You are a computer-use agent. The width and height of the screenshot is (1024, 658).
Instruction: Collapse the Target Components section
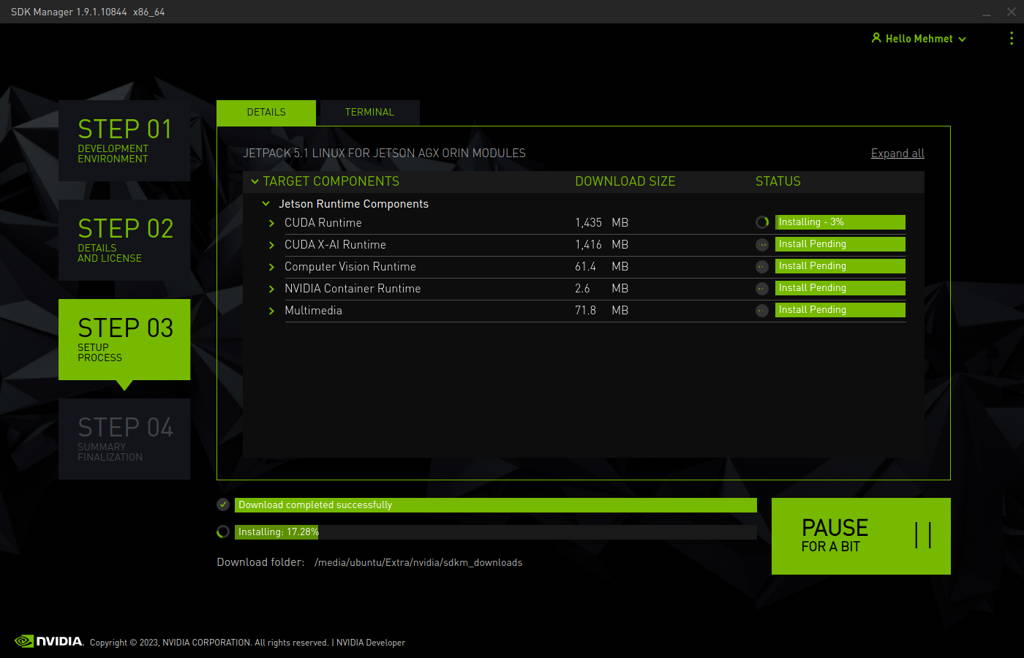(255, 181)
